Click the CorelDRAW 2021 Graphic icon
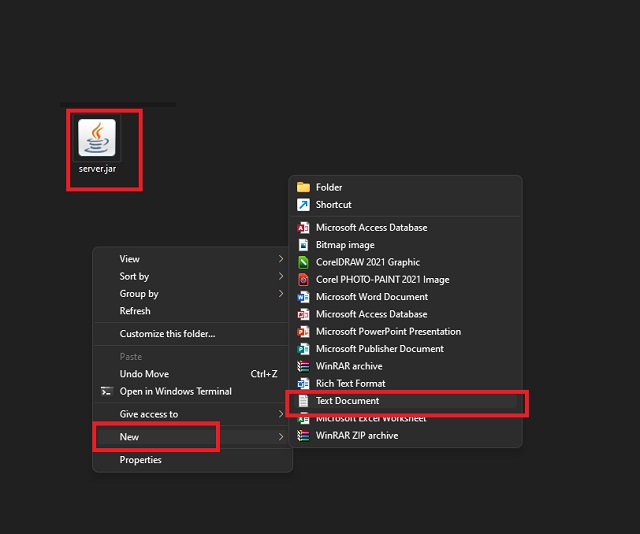Image resolution: width=640 pixels, height=534 pixels. tap(303, 262)
